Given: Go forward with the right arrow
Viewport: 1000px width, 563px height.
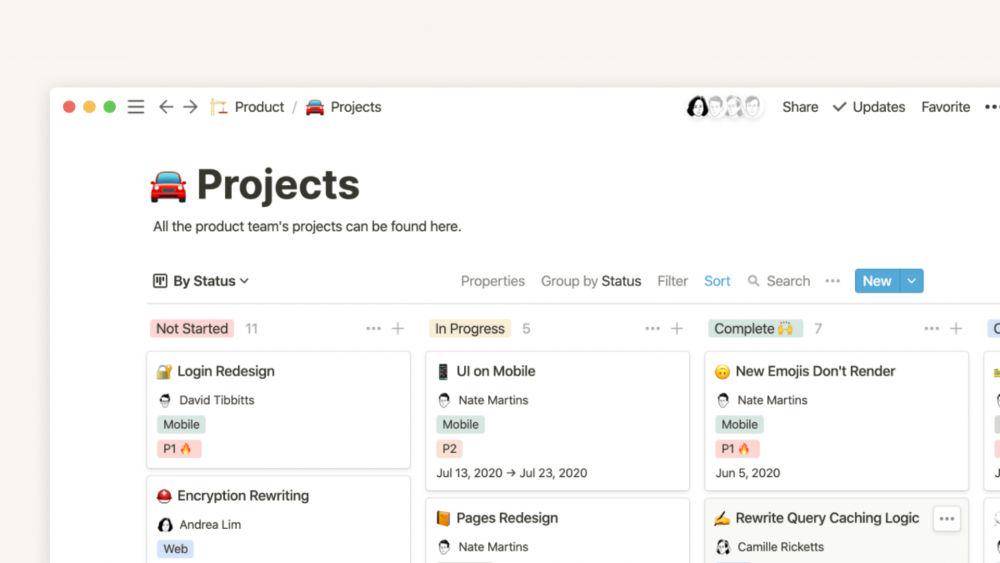Looking at the screenshot, I should (x=190, y=106).
